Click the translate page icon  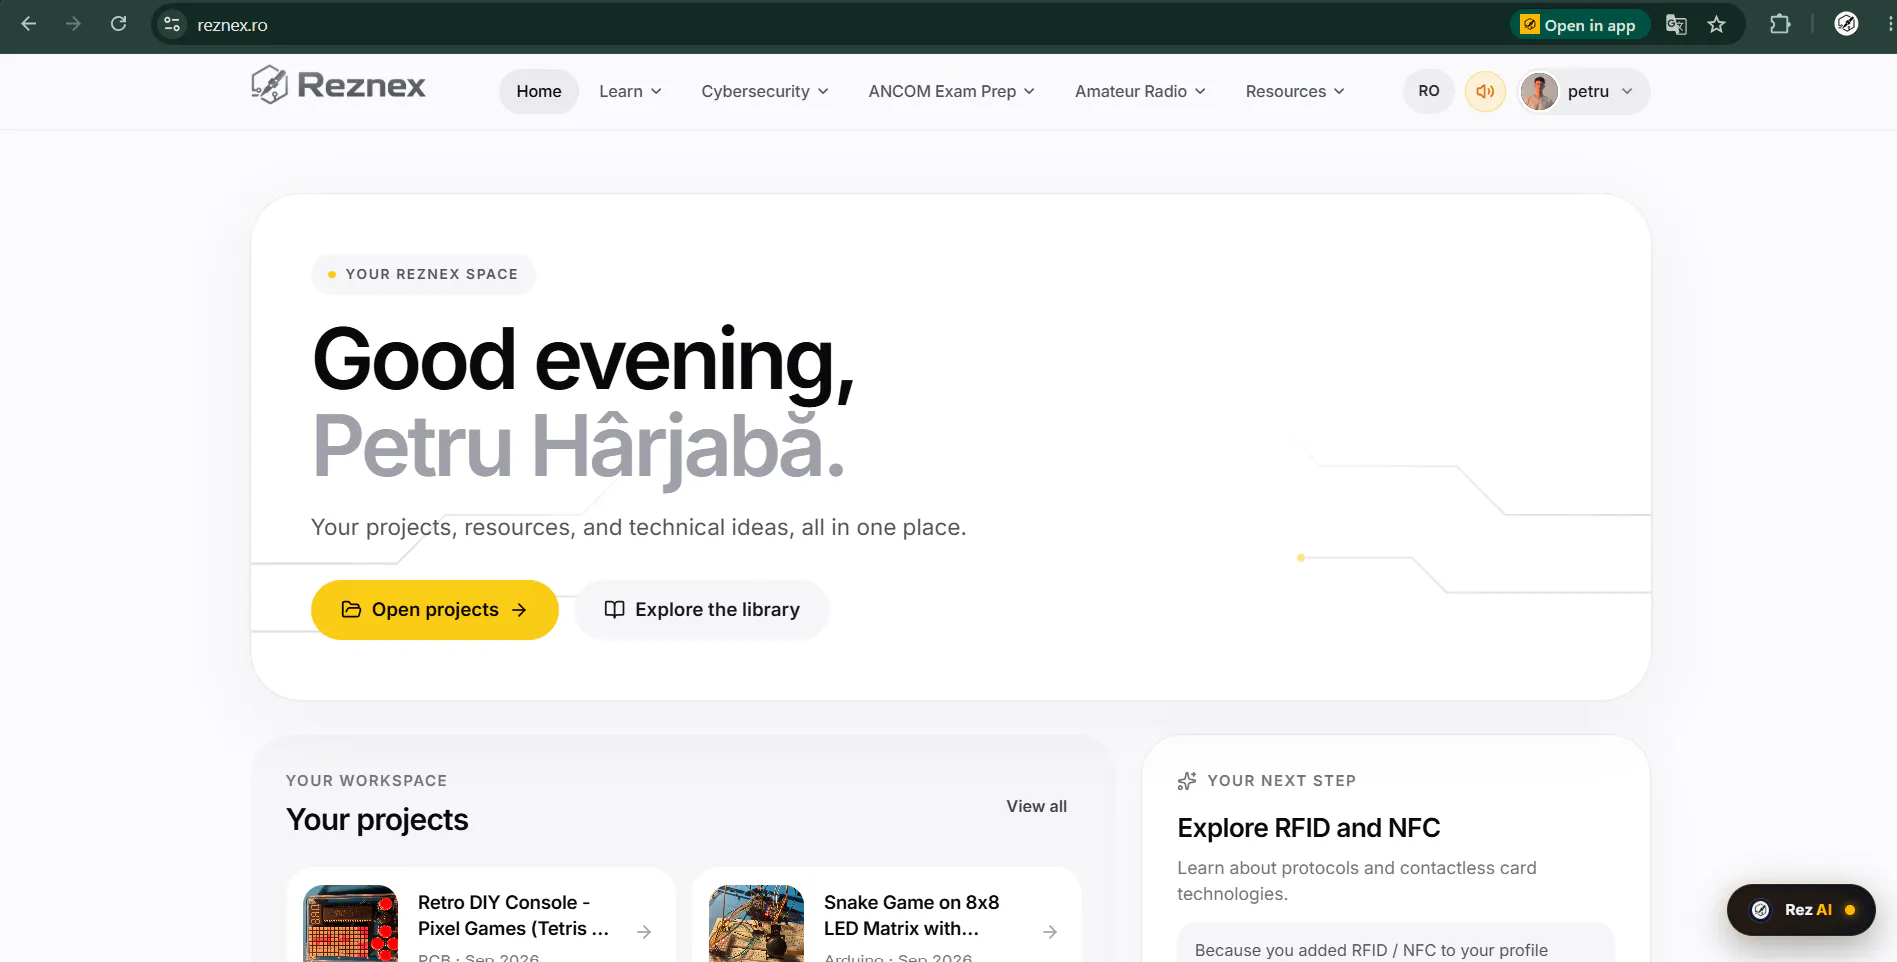tap(1676, 25)
